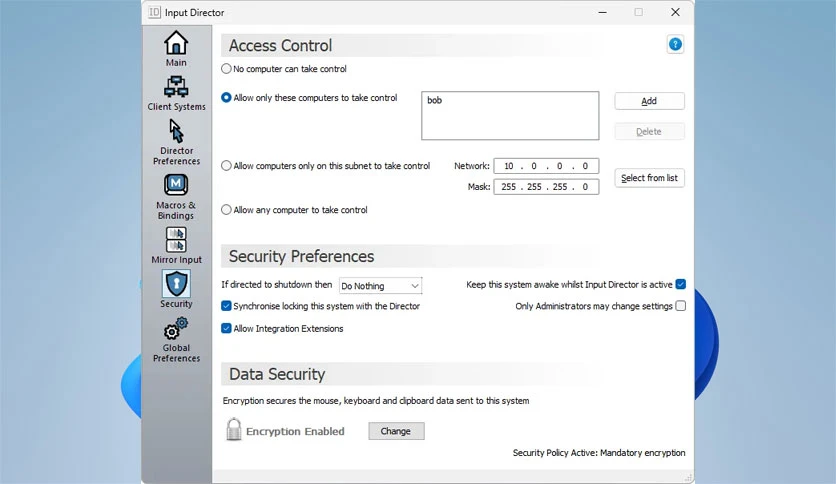
Task: Open Global Preferences gears icon
Action: point(176,328)
